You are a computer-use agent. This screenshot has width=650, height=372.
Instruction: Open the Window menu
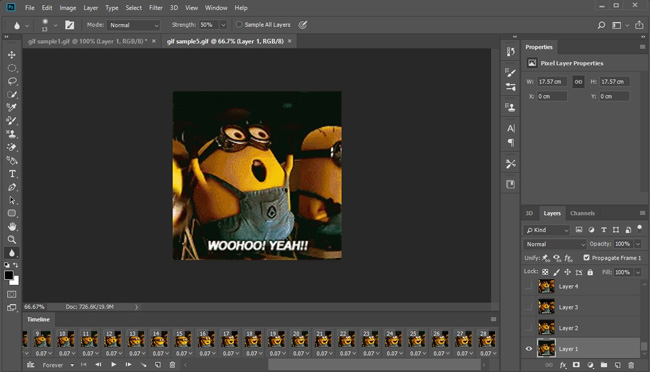point(216,8)
